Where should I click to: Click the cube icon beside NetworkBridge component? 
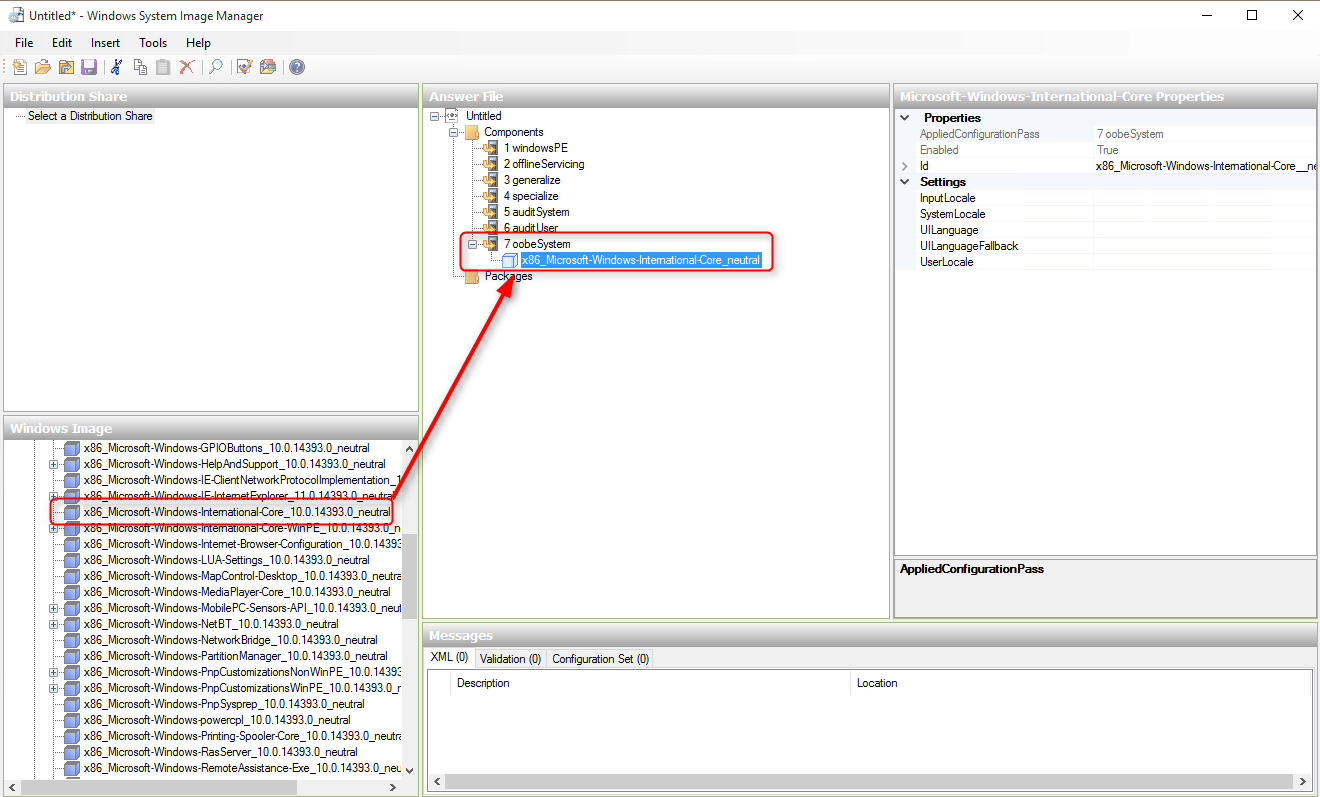(x=72, y=640)
